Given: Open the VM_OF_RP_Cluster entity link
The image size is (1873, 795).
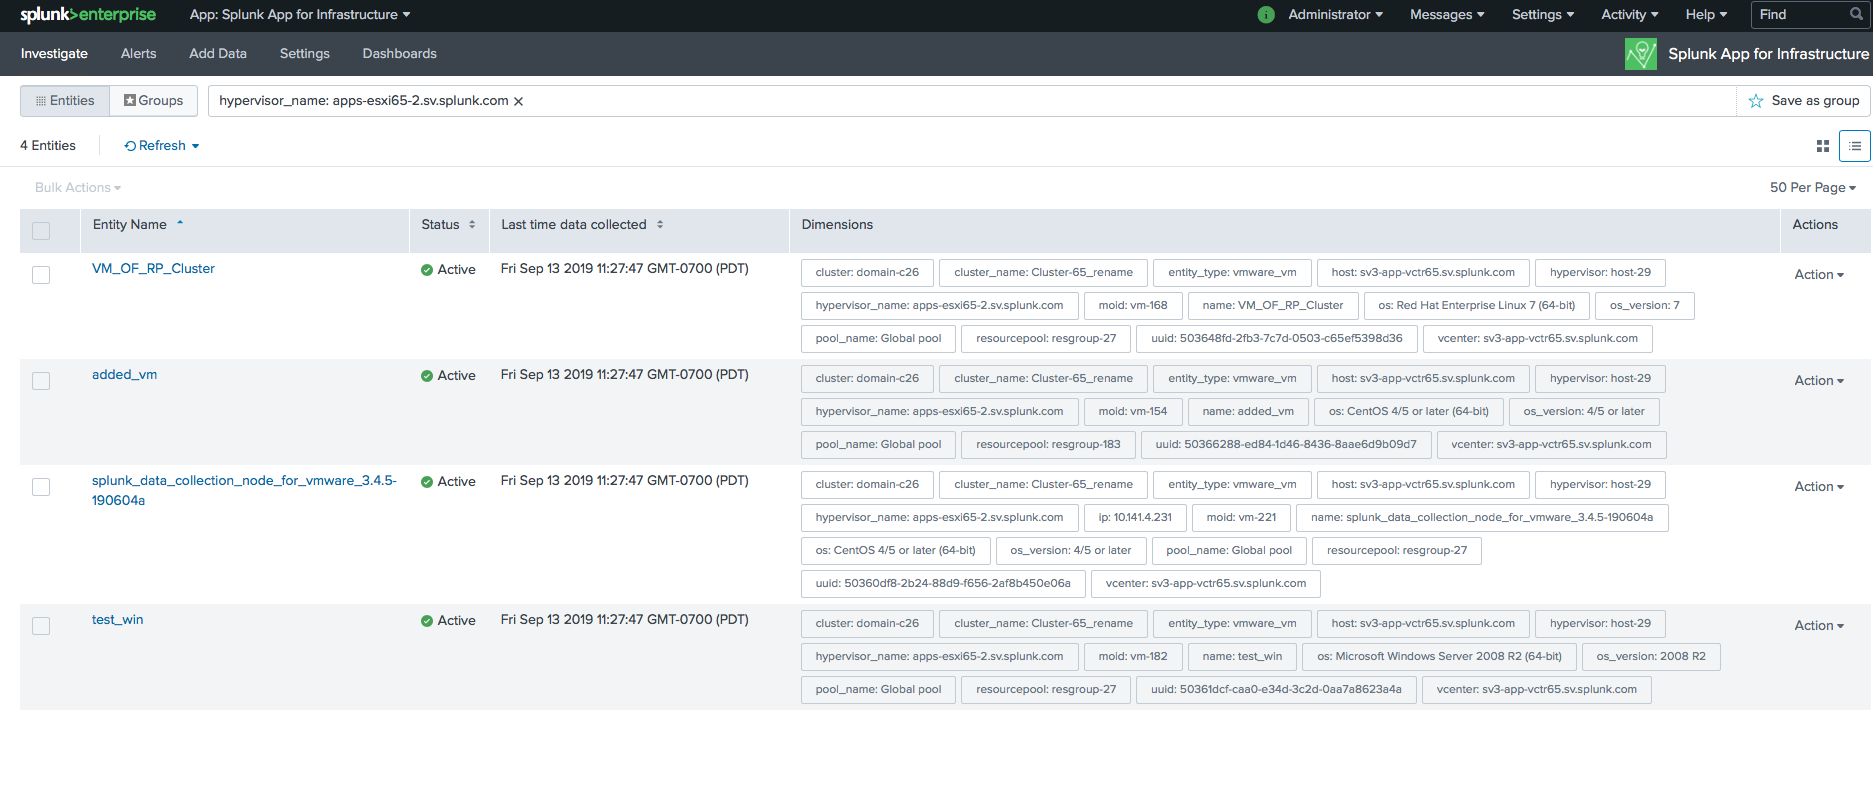Looking at the screenshot, I should point(153,269).
